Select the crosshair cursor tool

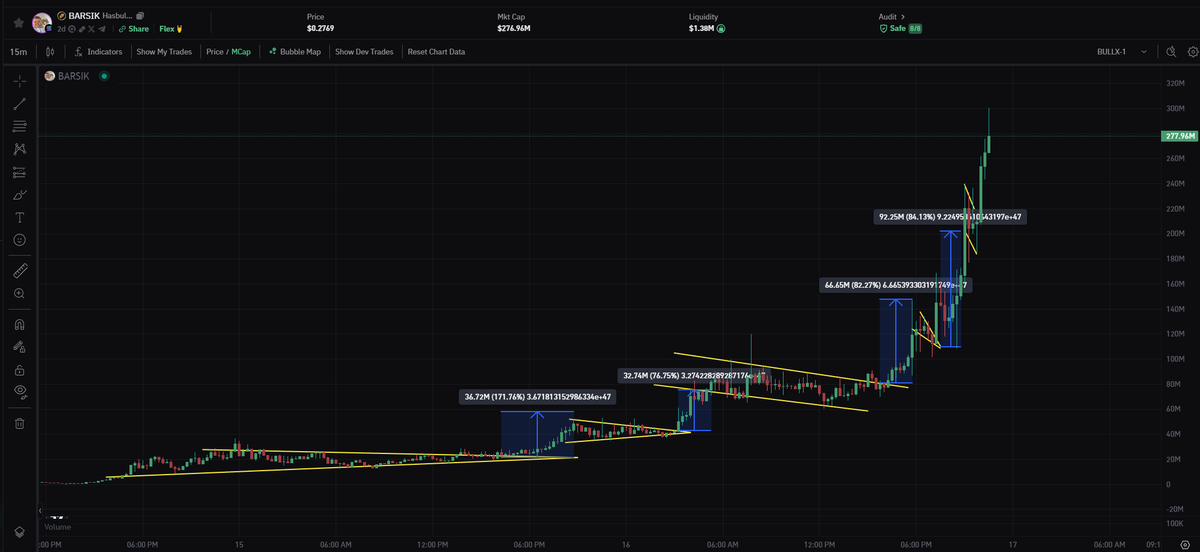click(19, 80)
